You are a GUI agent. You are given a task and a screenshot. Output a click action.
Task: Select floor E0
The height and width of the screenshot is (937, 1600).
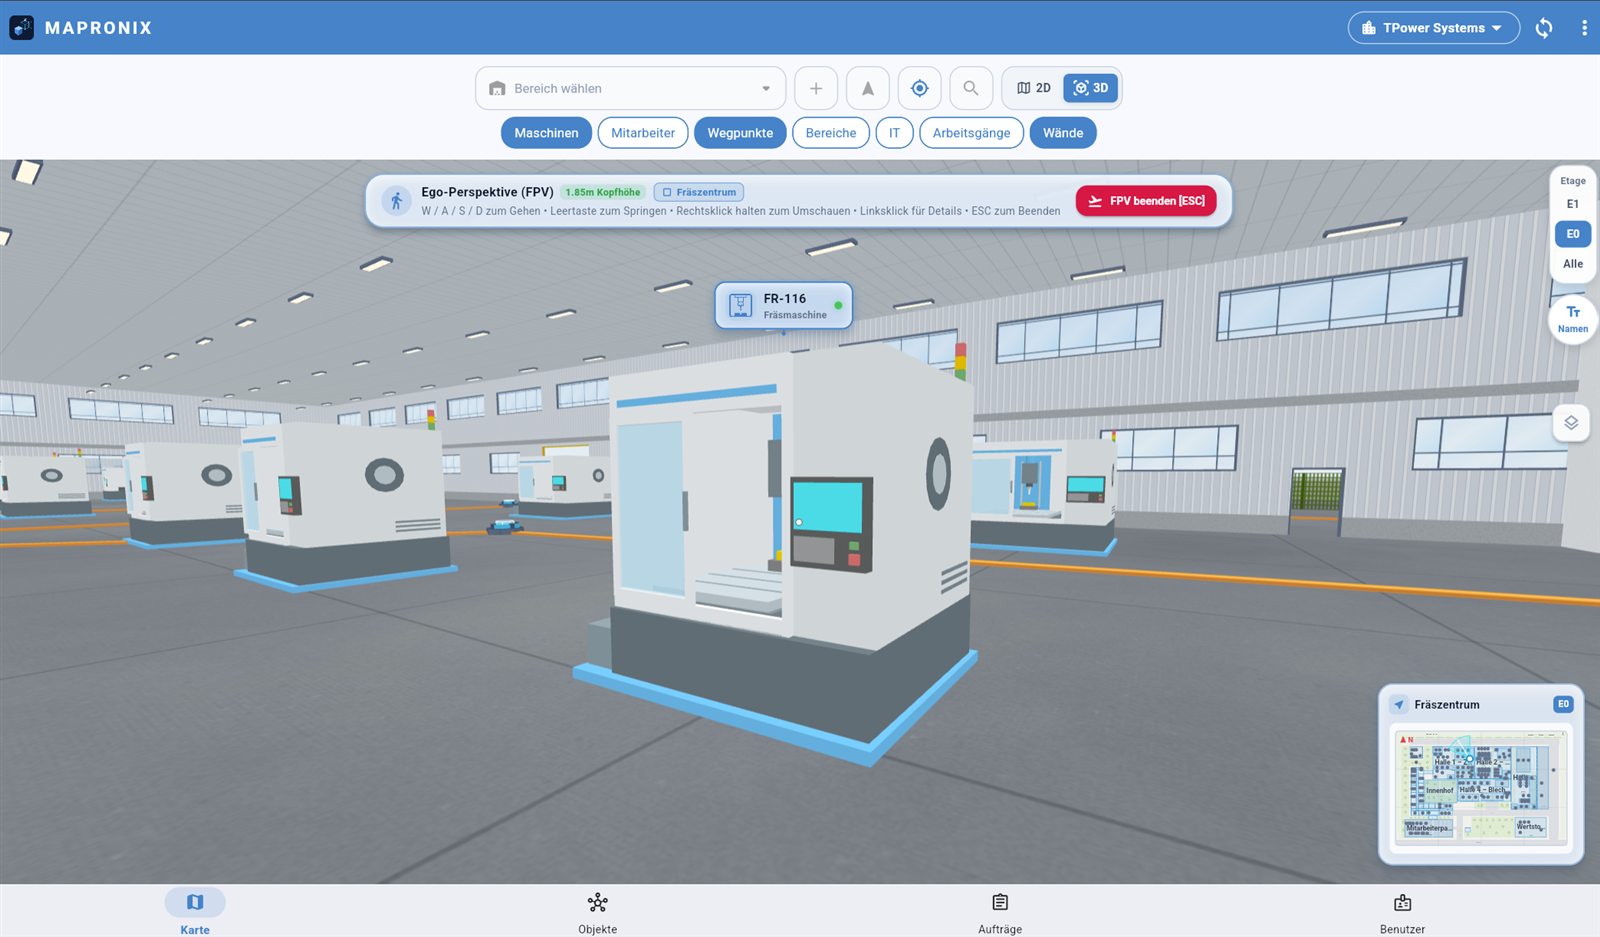pos(1573,234)
